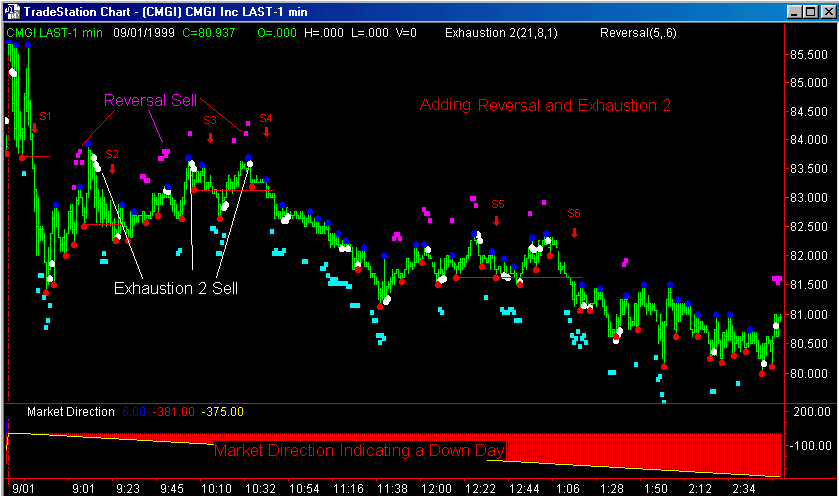Click the yellow -375.00 Market Direction value

222,411
